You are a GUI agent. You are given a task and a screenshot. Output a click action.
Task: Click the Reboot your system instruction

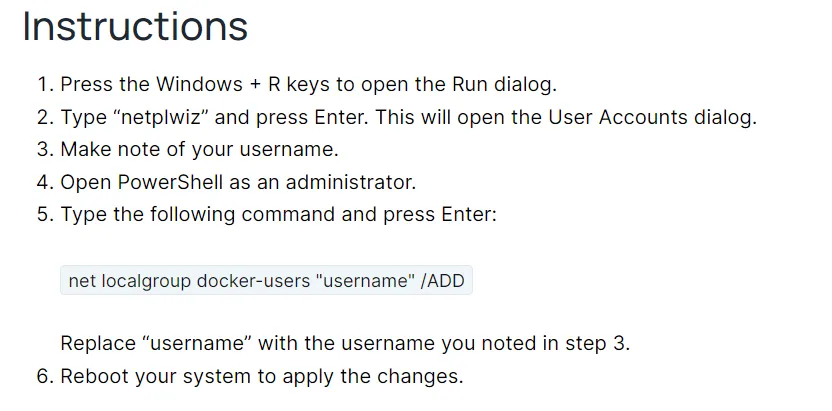pyautogui.click(x=262, y=376)
